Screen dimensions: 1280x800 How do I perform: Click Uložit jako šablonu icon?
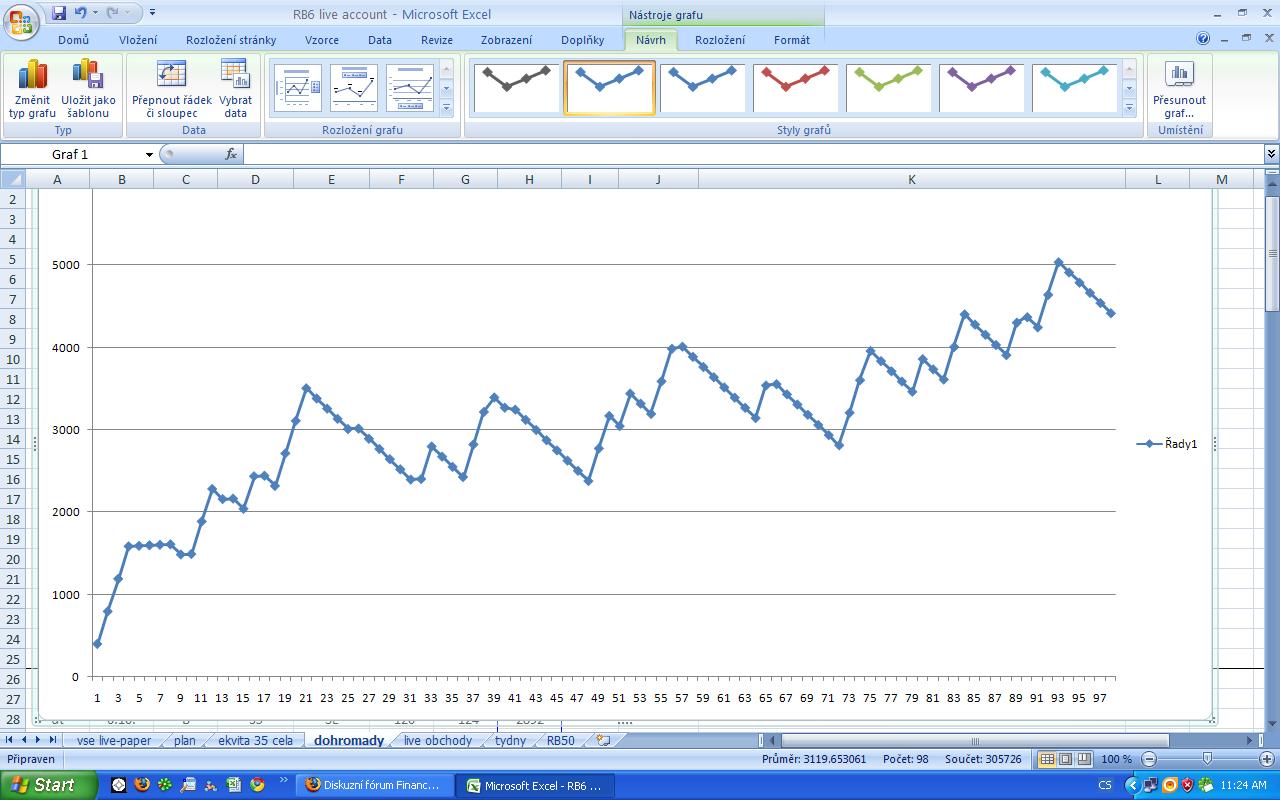(88, 89)
